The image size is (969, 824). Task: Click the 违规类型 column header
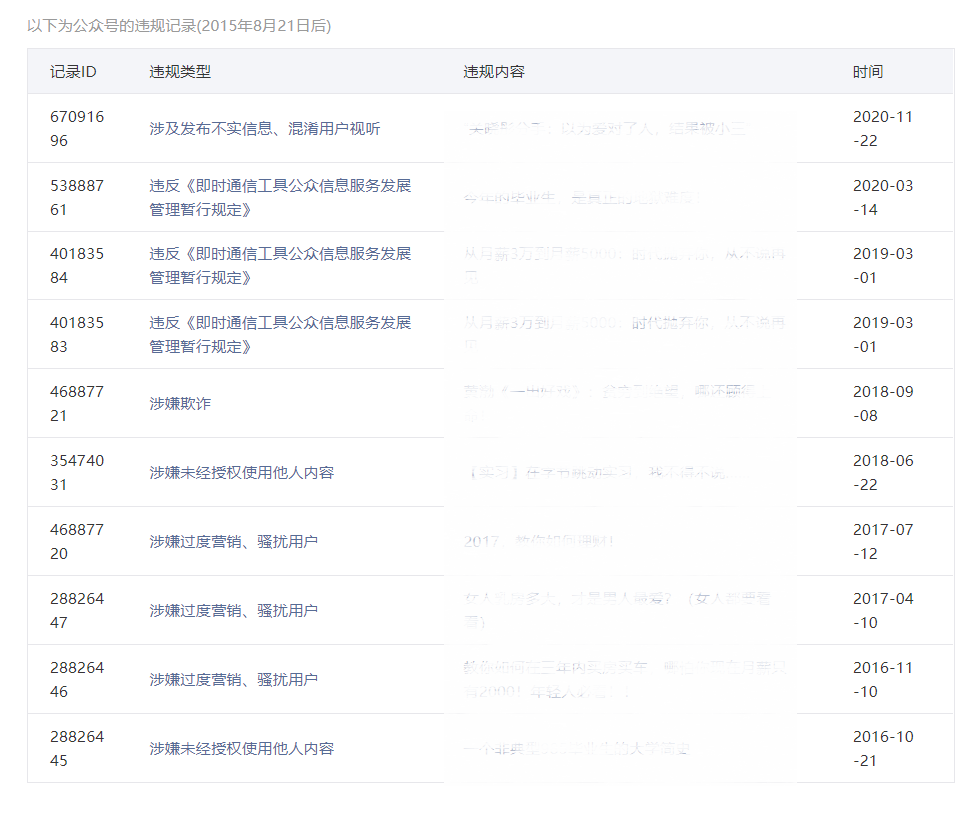pos(180,72)
